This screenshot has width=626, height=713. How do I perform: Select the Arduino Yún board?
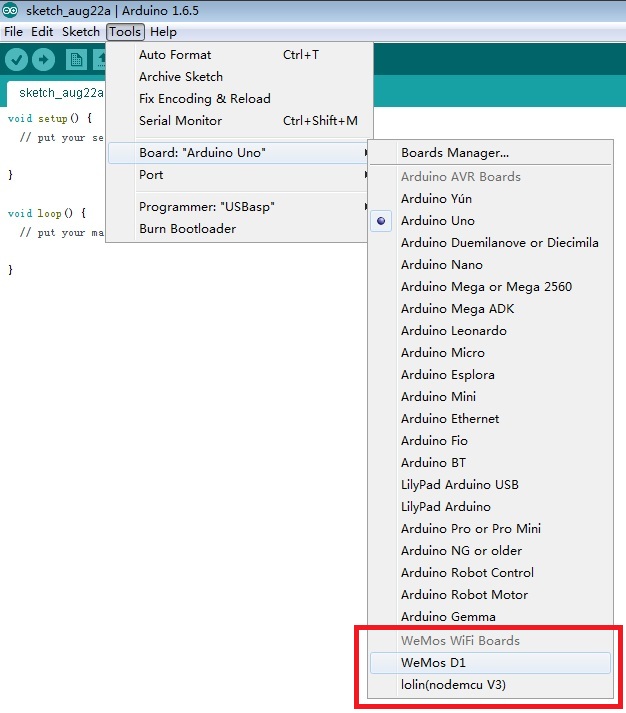tap(490, 199)
